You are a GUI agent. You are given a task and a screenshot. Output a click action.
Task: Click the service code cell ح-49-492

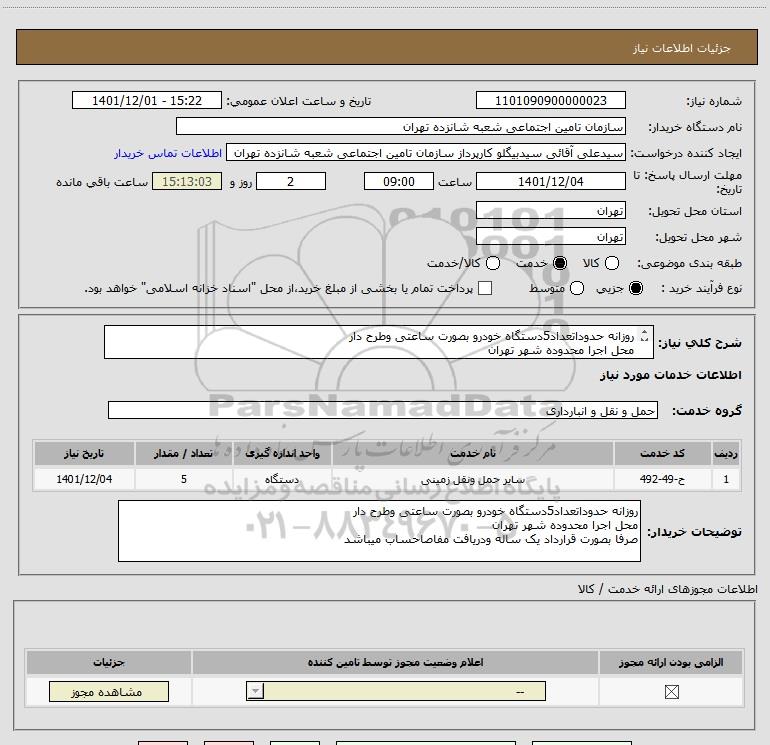click(x=662, y=479)
